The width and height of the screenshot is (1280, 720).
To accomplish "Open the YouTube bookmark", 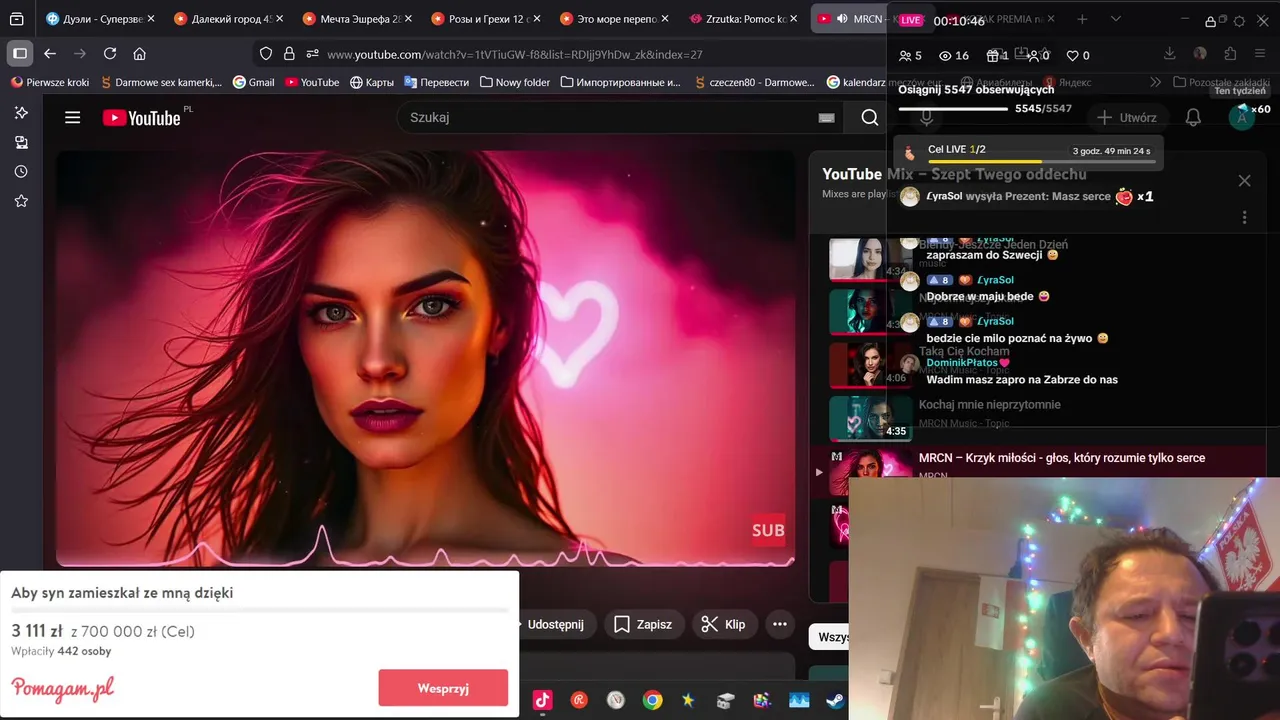I will [312, 82].
